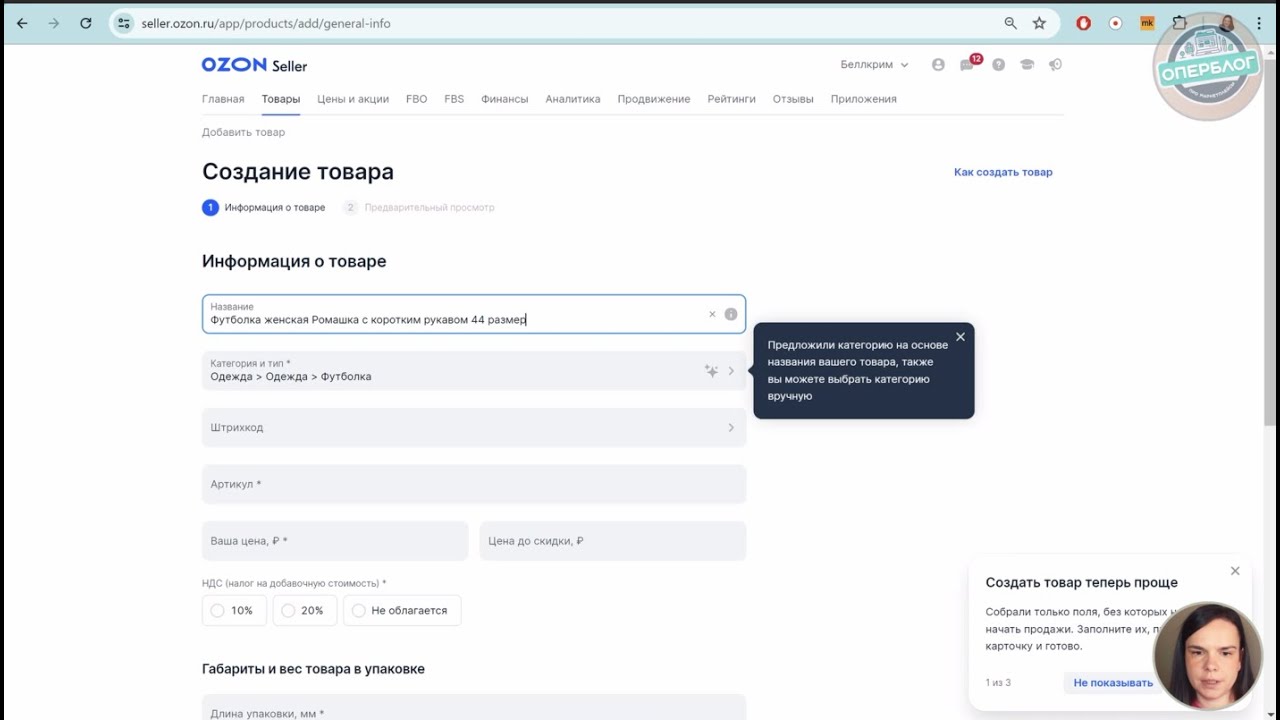Screen dimensions: 1280x720
Task: Open the megaphone announcements icon
Action: tap(1055, 65)
